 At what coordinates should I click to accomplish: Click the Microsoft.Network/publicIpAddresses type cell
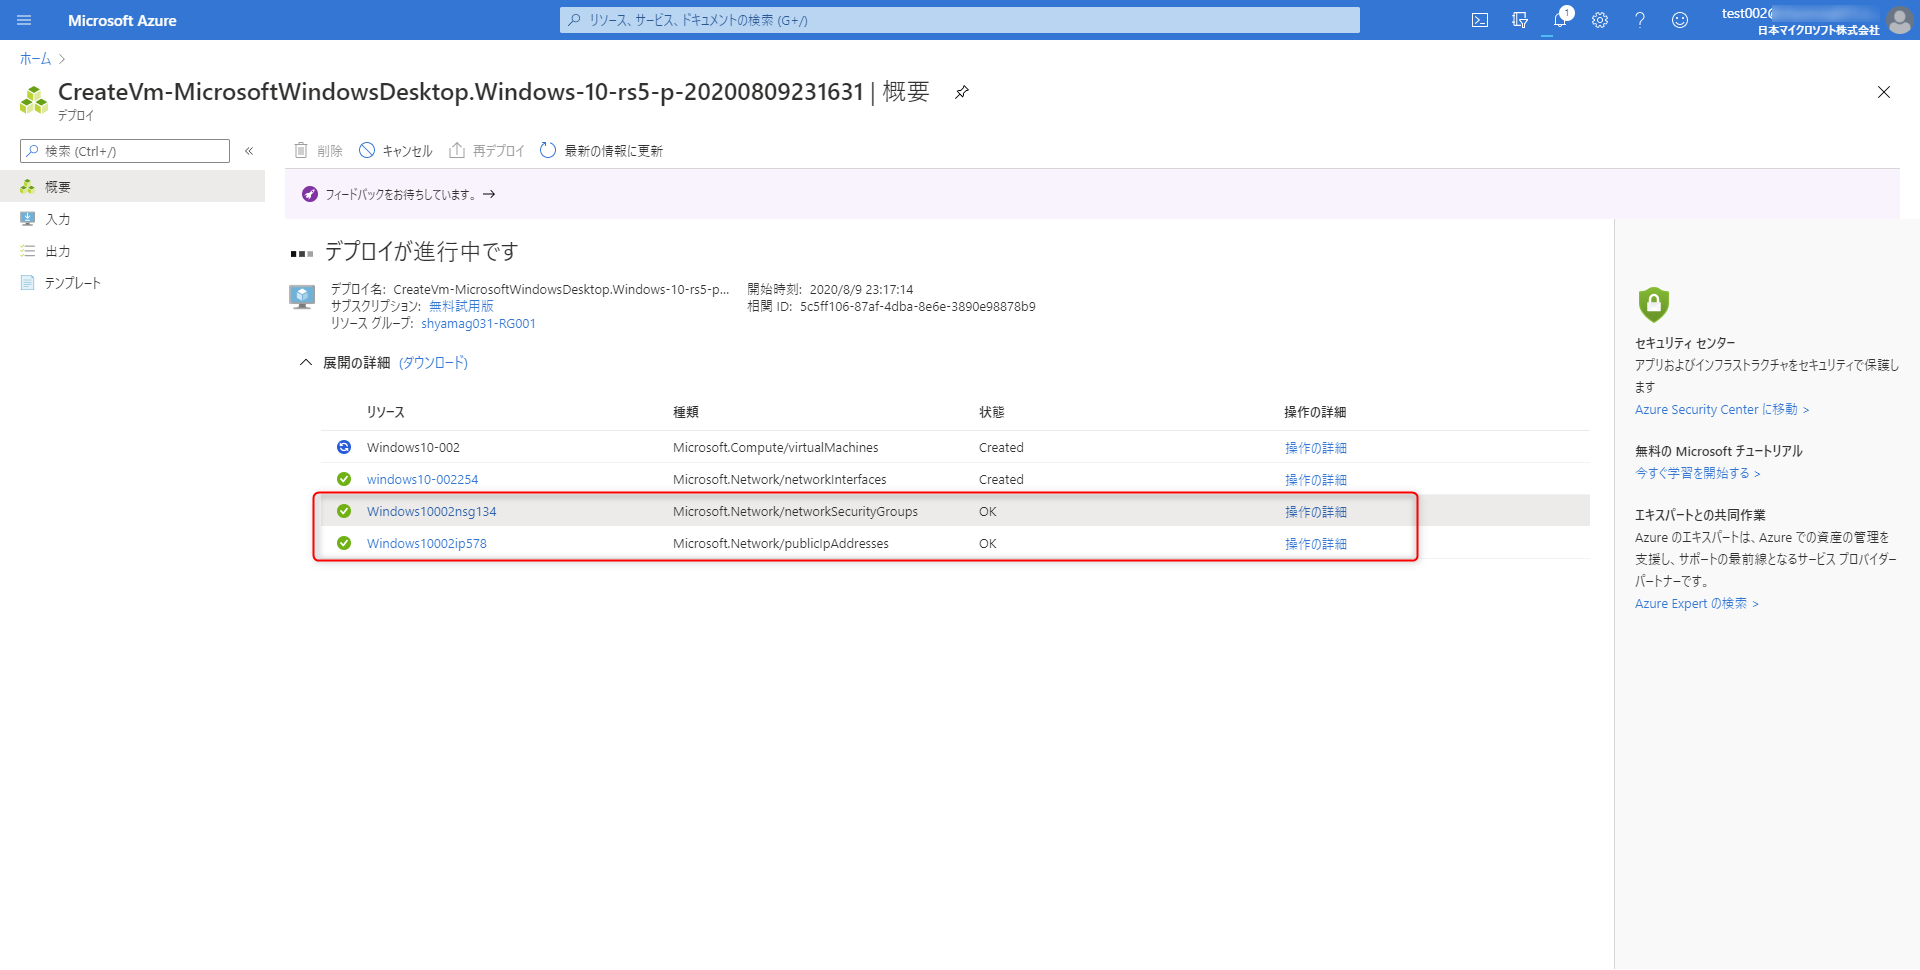[x=781, y=544]
